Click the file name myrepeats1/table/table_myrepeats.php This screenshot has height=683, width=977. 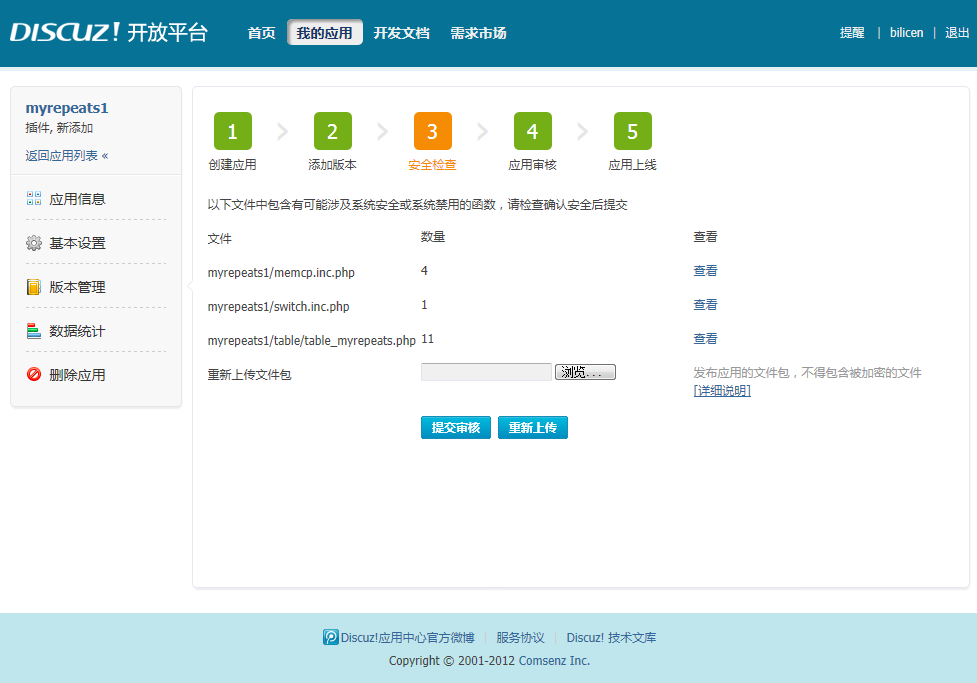tap(312, 340)
